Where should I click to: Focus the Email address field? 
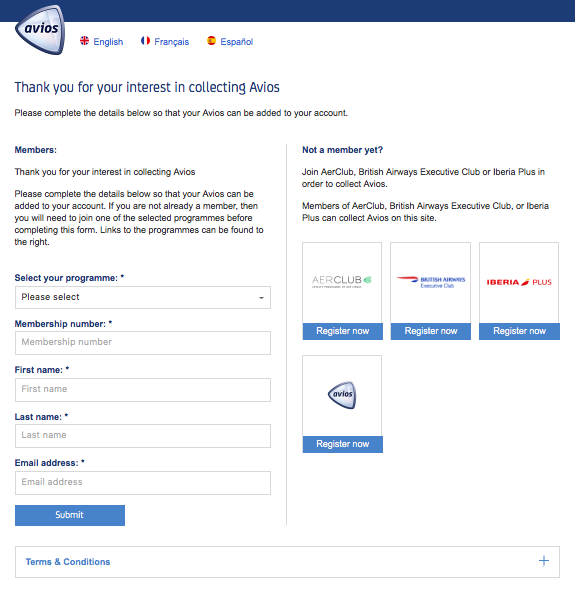(x=143, y=483)
